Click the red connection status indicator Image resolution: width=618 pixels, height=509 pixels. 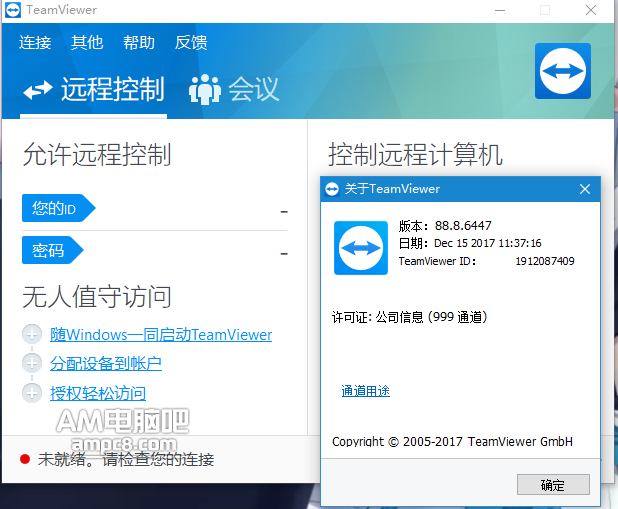tap(25, 459)
